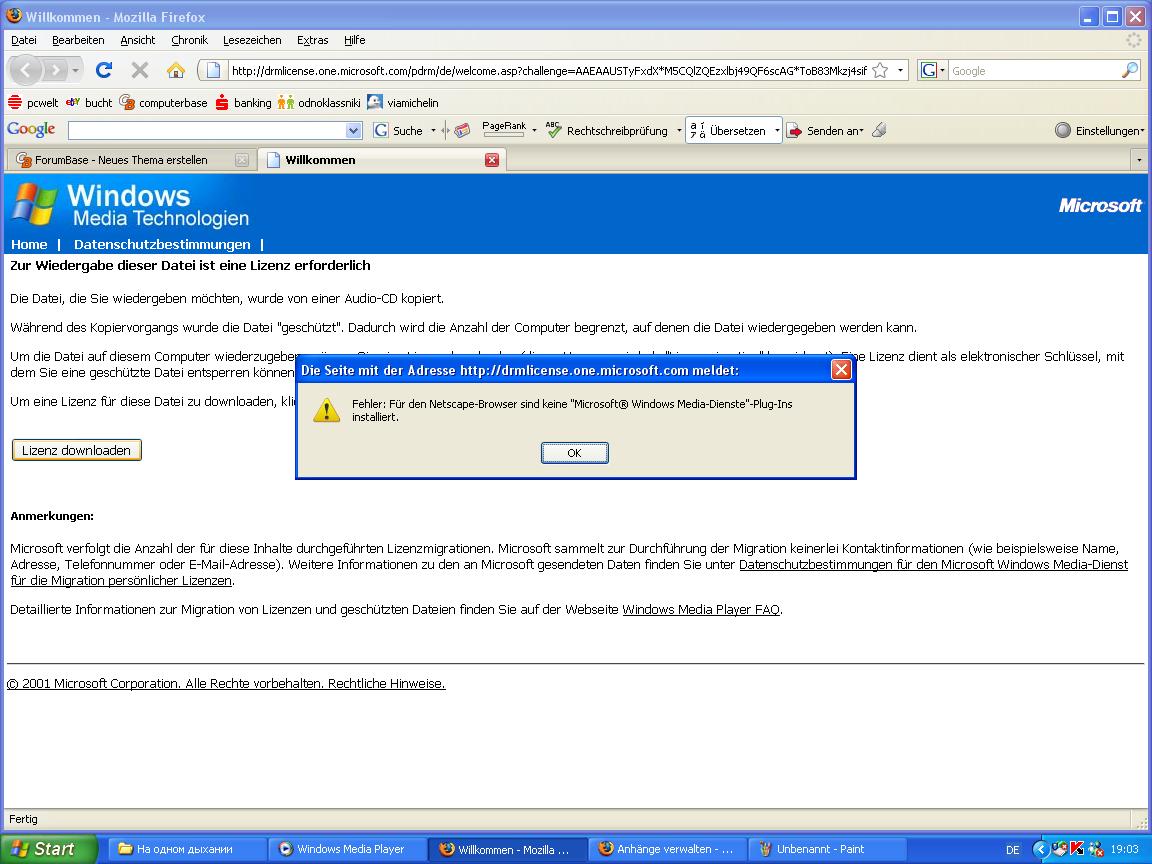
Task: Click the Google toolbar Suche button
Action: pyautogui.click(x=399, y=131)
